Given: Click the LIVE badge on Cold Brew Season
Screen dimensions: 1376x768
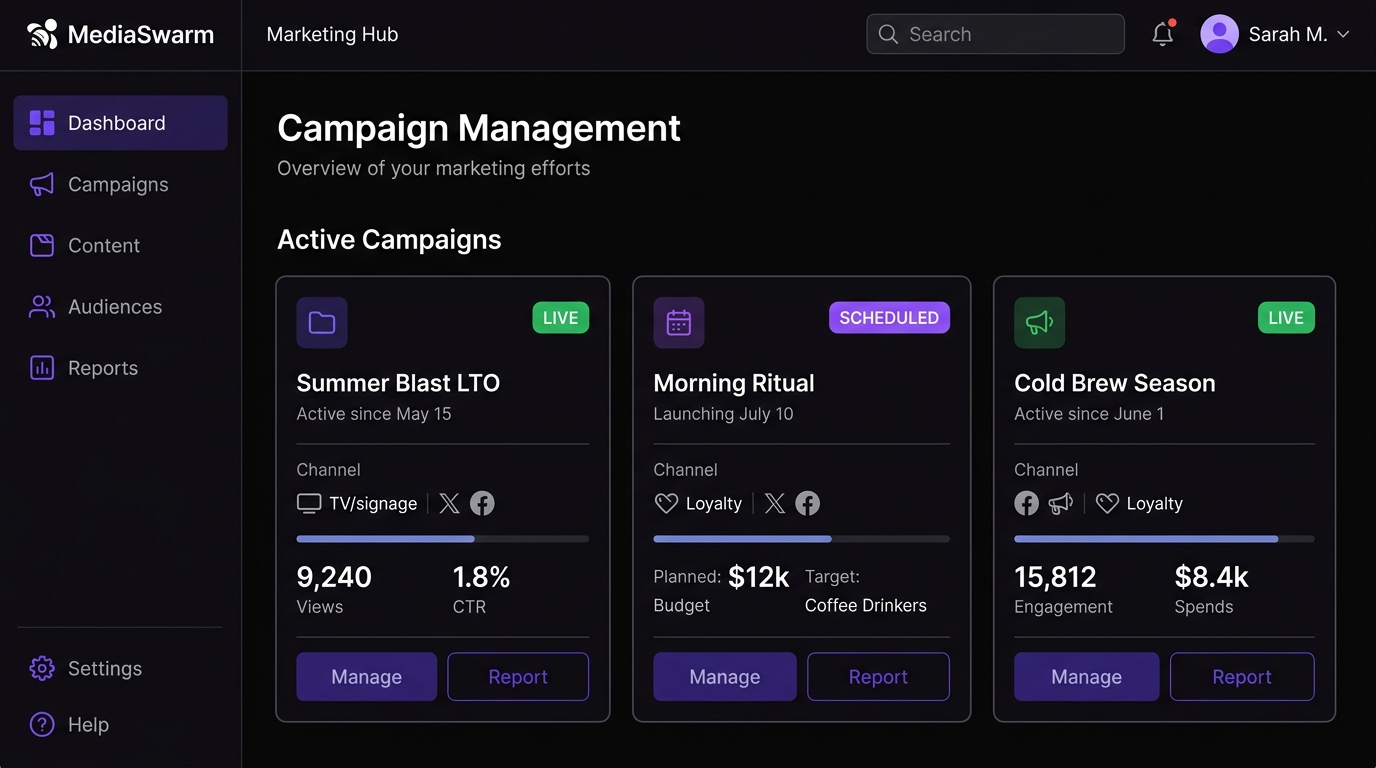Looking at the screenshot, I should [x=1286, y=318].
